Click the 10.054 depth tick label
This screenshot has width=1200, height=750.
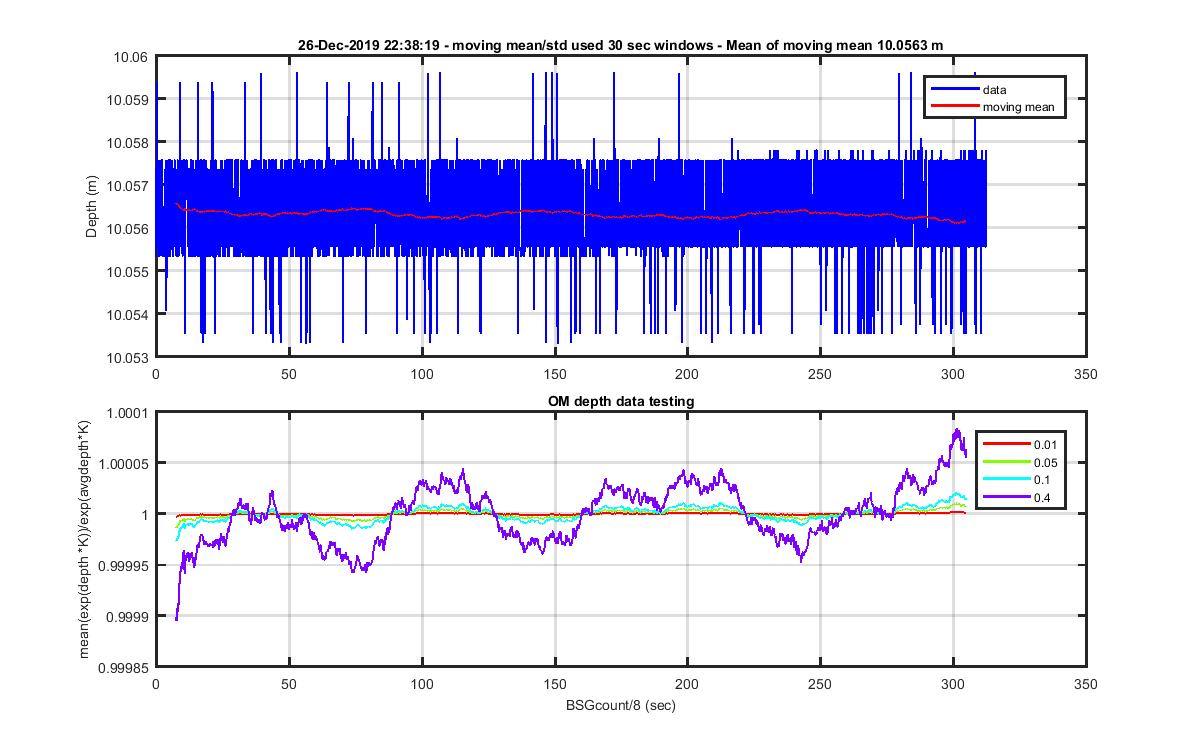126,315
